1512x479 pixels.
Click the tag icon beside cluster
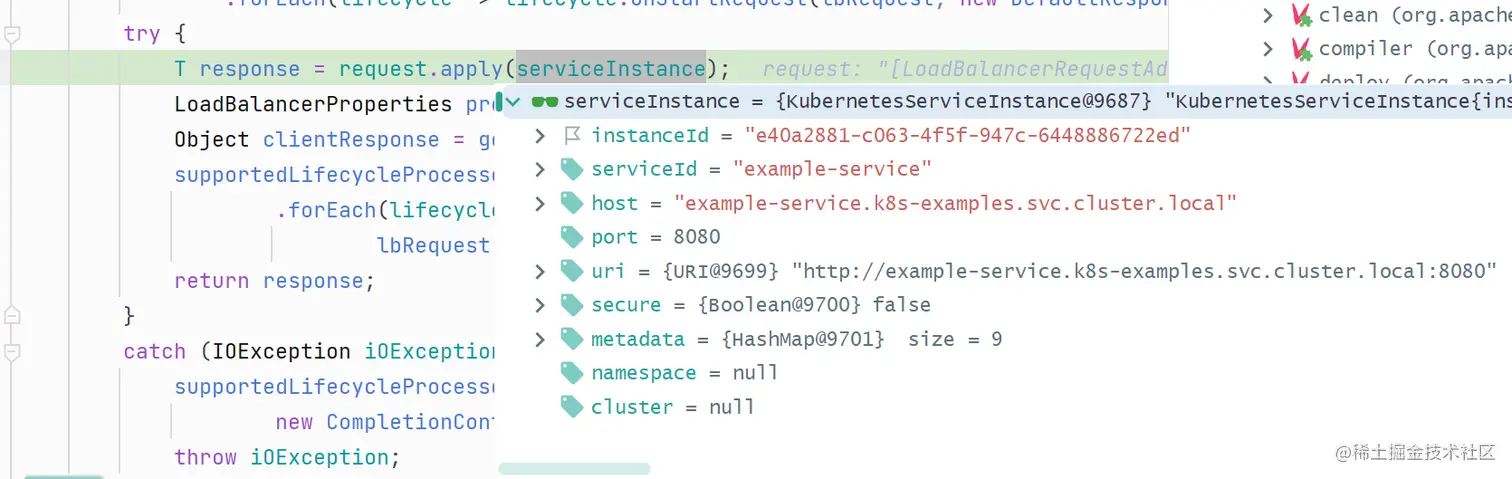click(x=572, y=407)
